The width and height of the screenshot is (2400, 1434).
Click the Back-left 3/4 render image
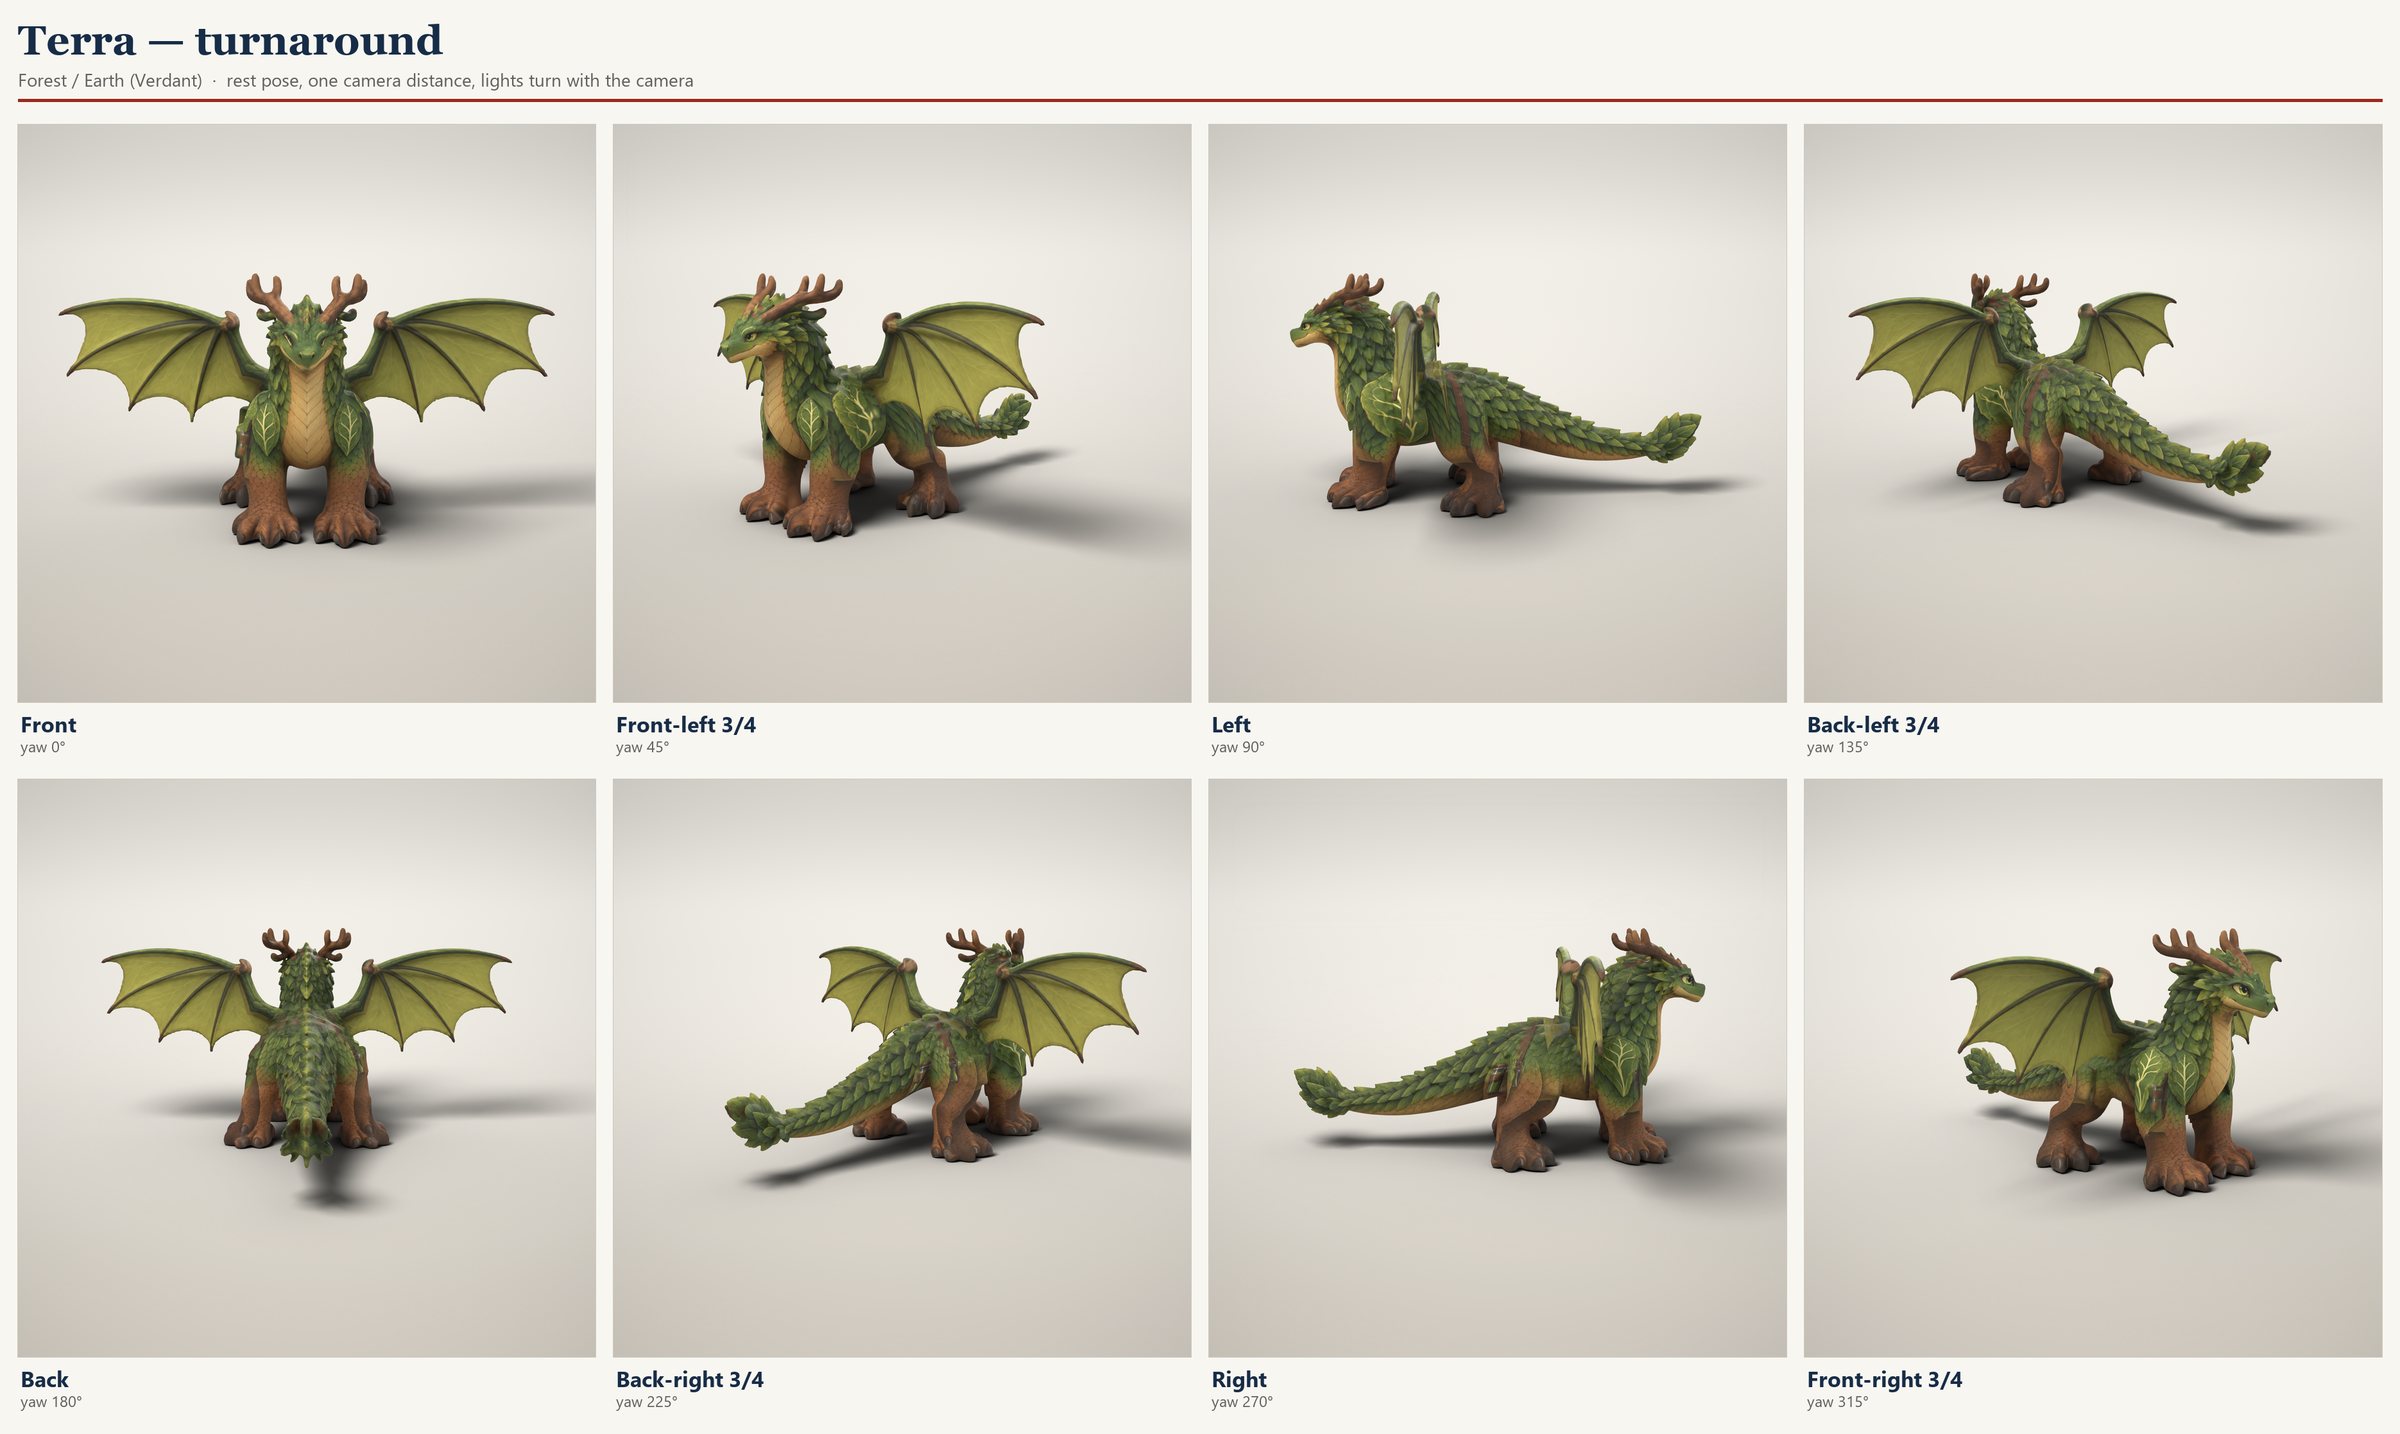2093,413
